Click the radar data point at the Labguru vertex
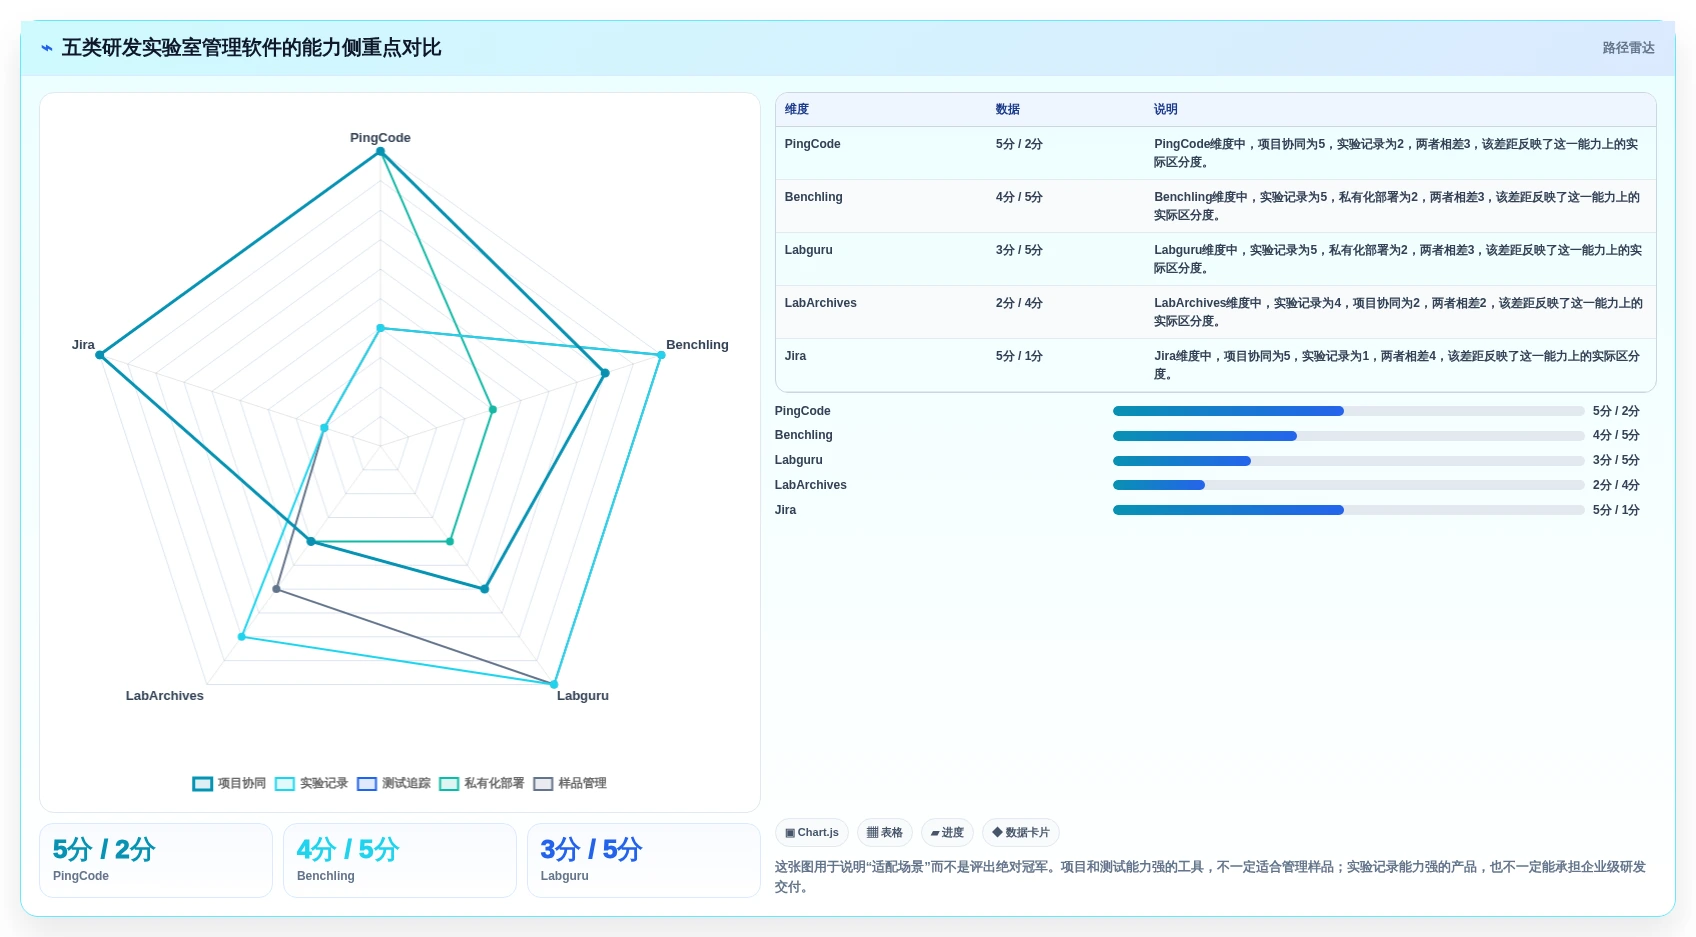The width and height of the screenshot is (1696, 937). (554, 685)
